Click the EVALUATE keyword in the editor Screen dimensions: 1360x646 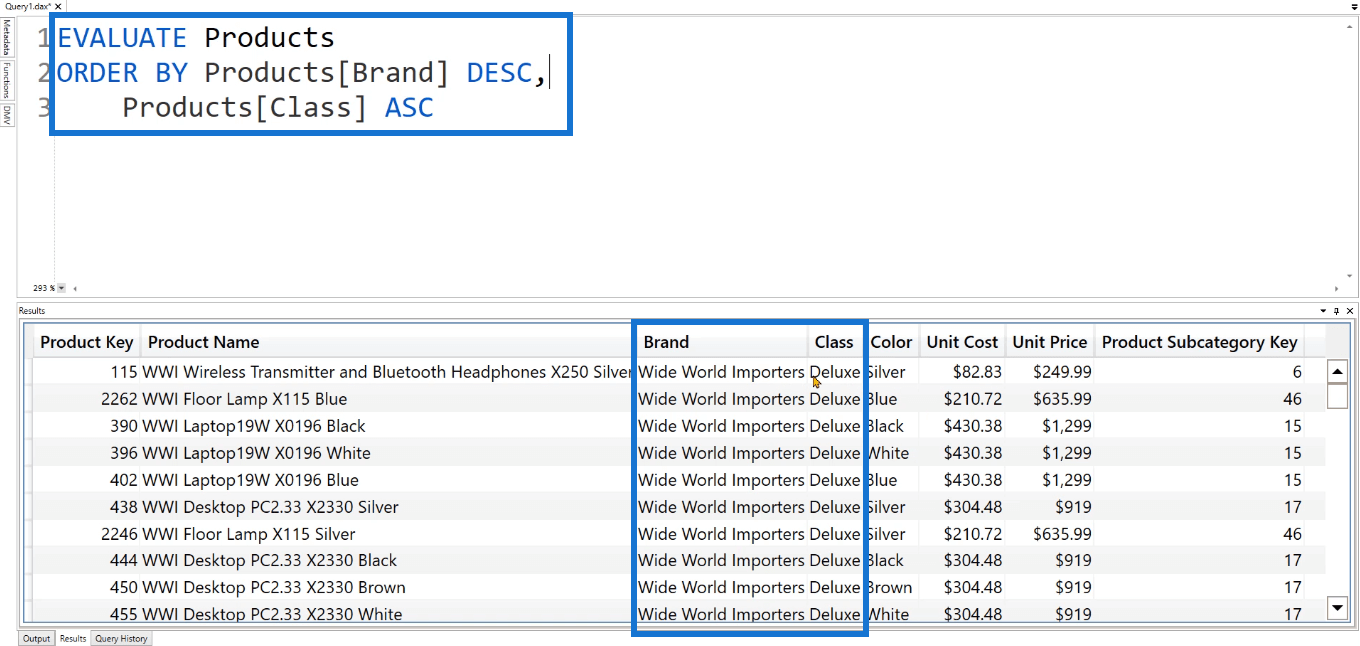click(x=122, y=38)
